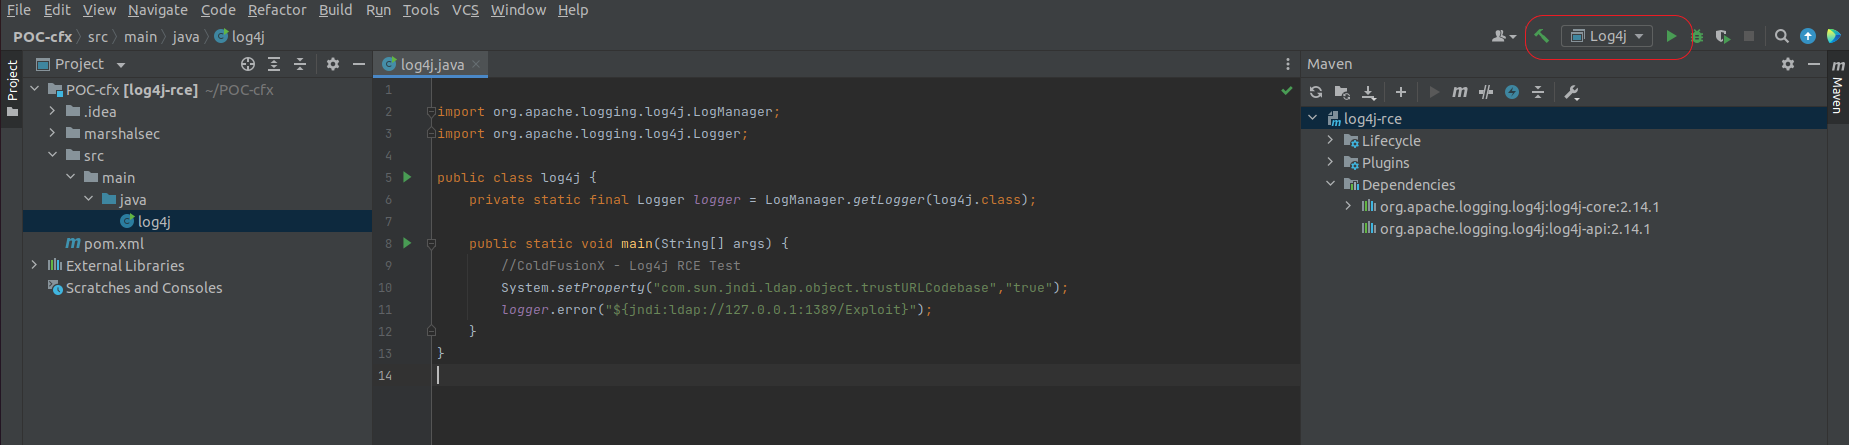Click grayed Run Maven Build play icon

click(1434, 92)
